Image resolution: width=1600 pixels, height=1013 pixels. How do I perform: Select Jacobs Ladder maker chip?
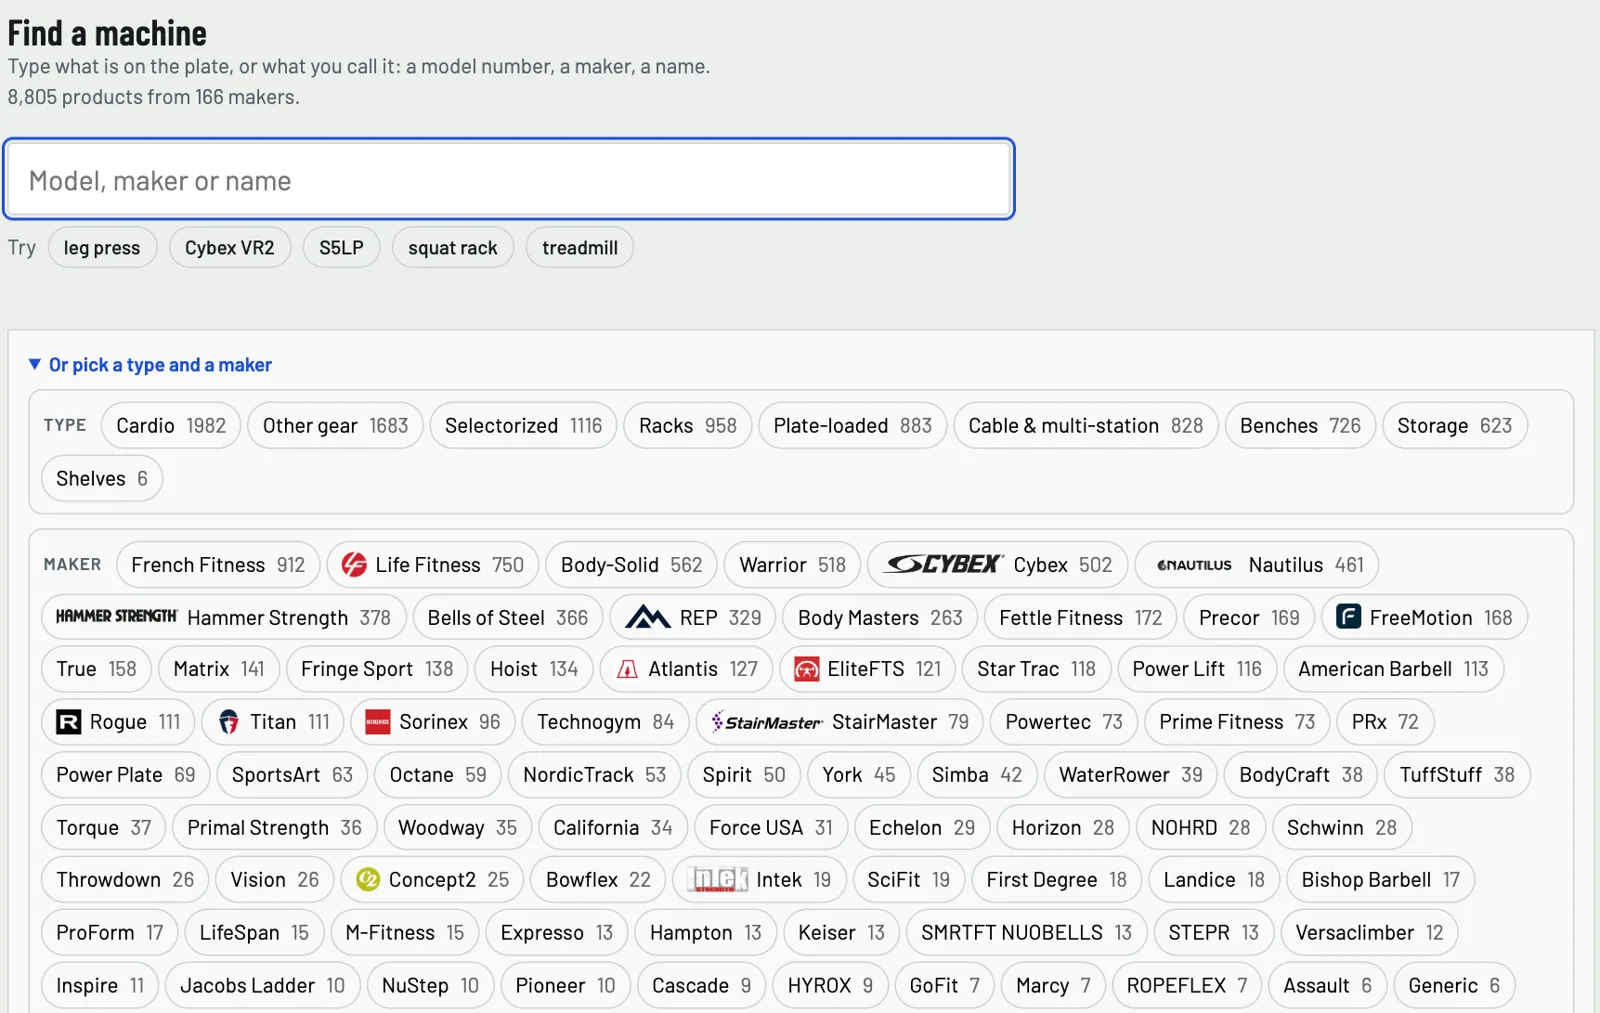(262, 986)
